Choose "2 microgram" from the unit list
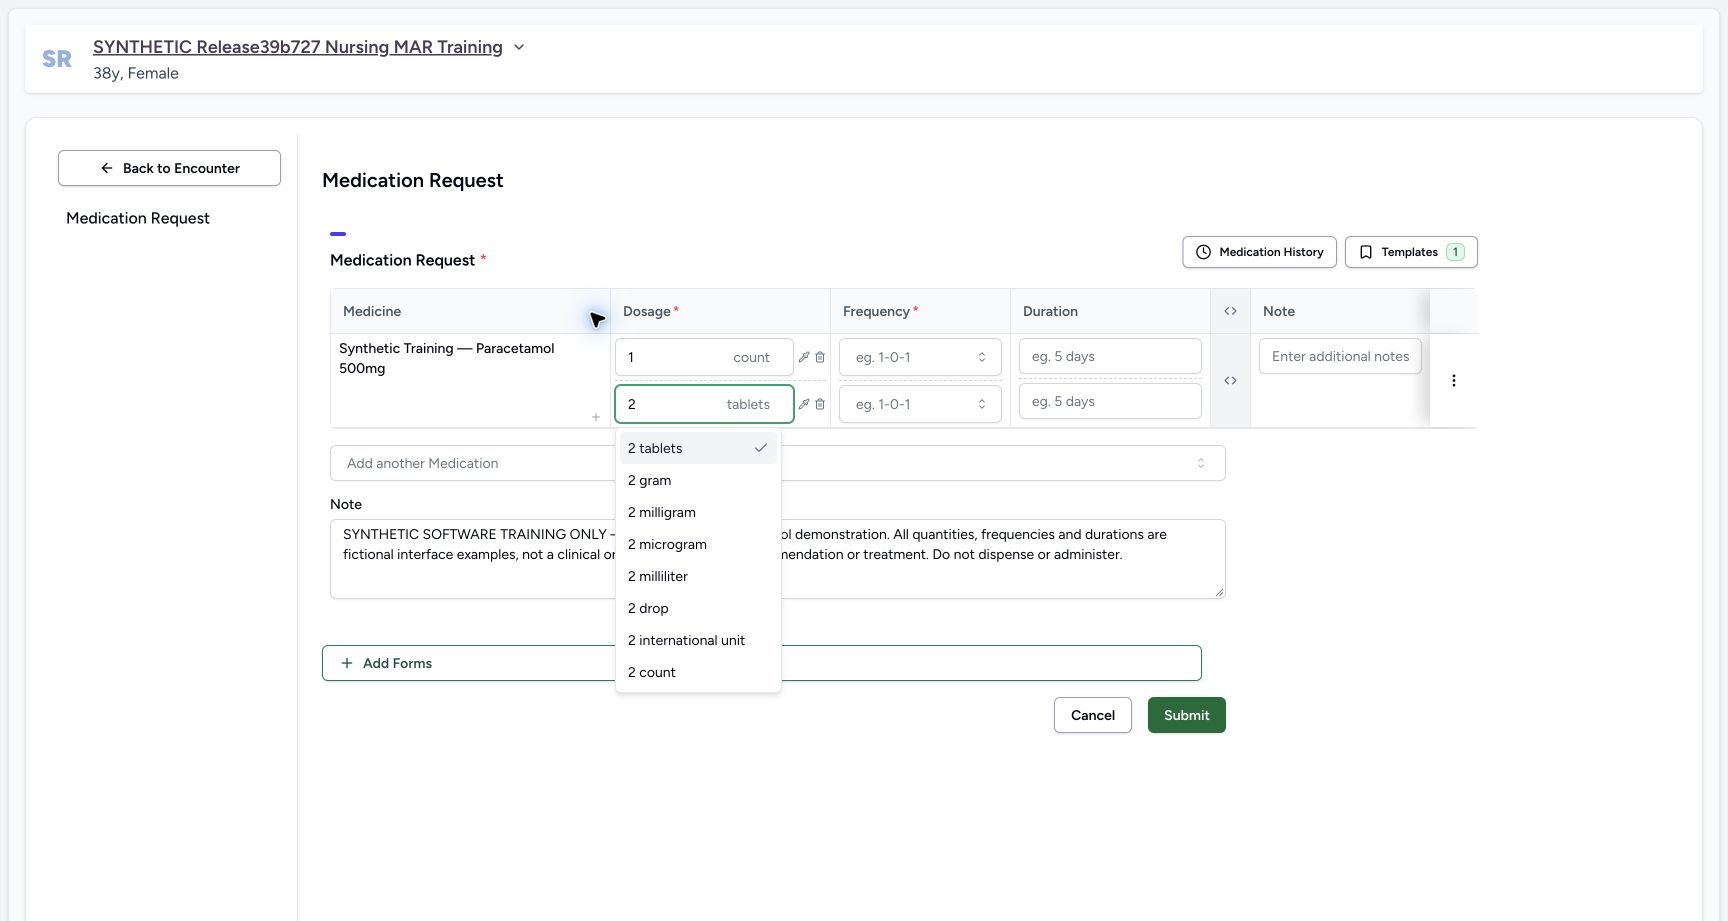 pyautogui.click(x=698, y=544)
